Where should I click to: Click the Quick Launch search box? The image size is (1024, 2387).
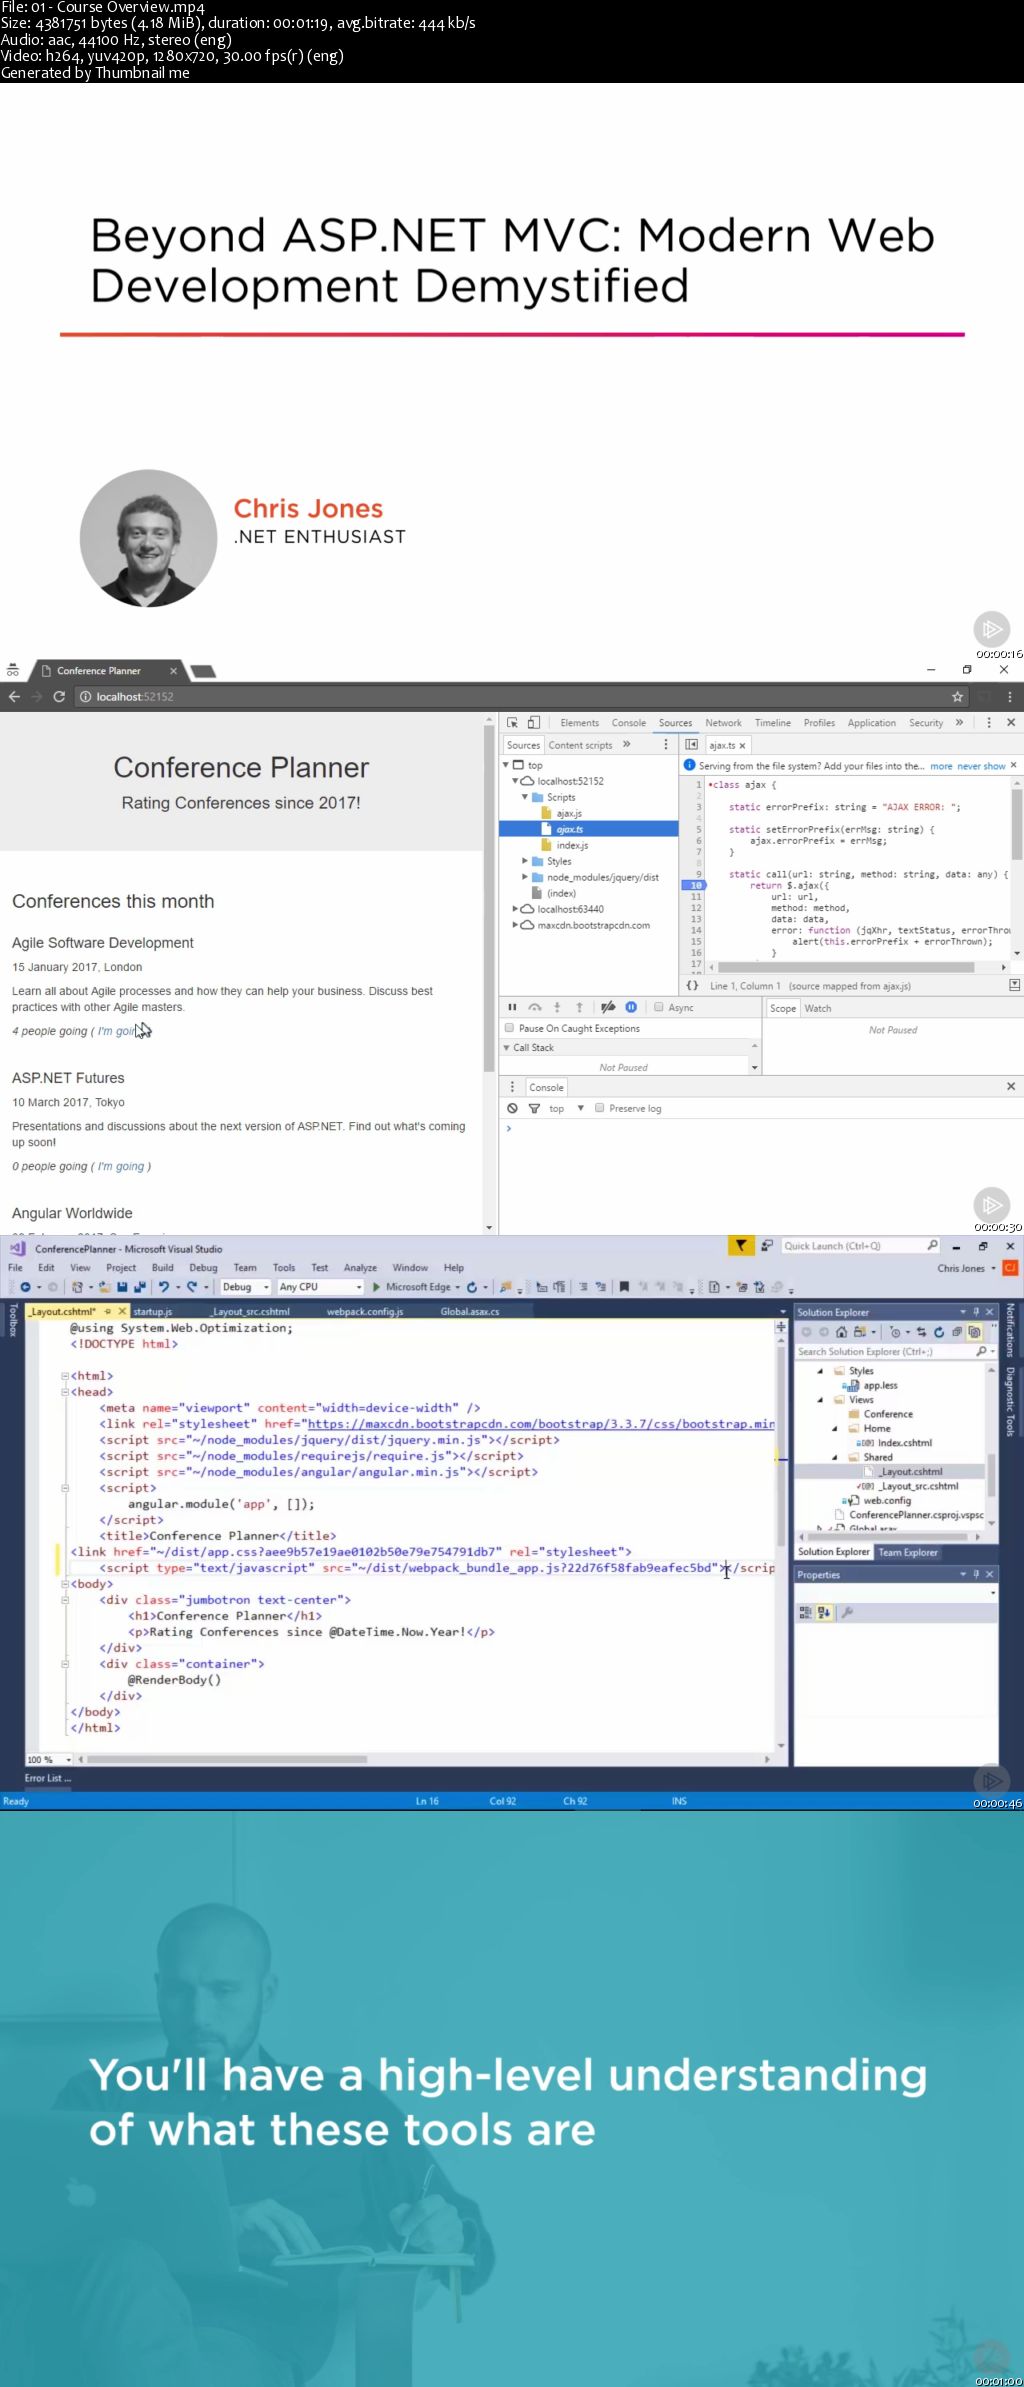pyautogui.click(x=861, y=1245)
